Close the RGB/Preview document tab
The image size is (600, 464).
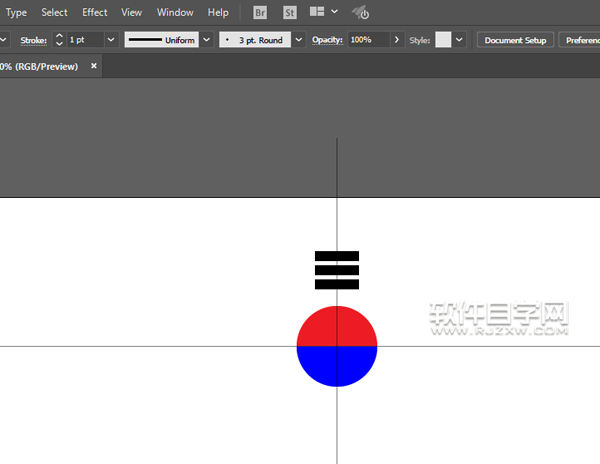[x=94, y=66]
